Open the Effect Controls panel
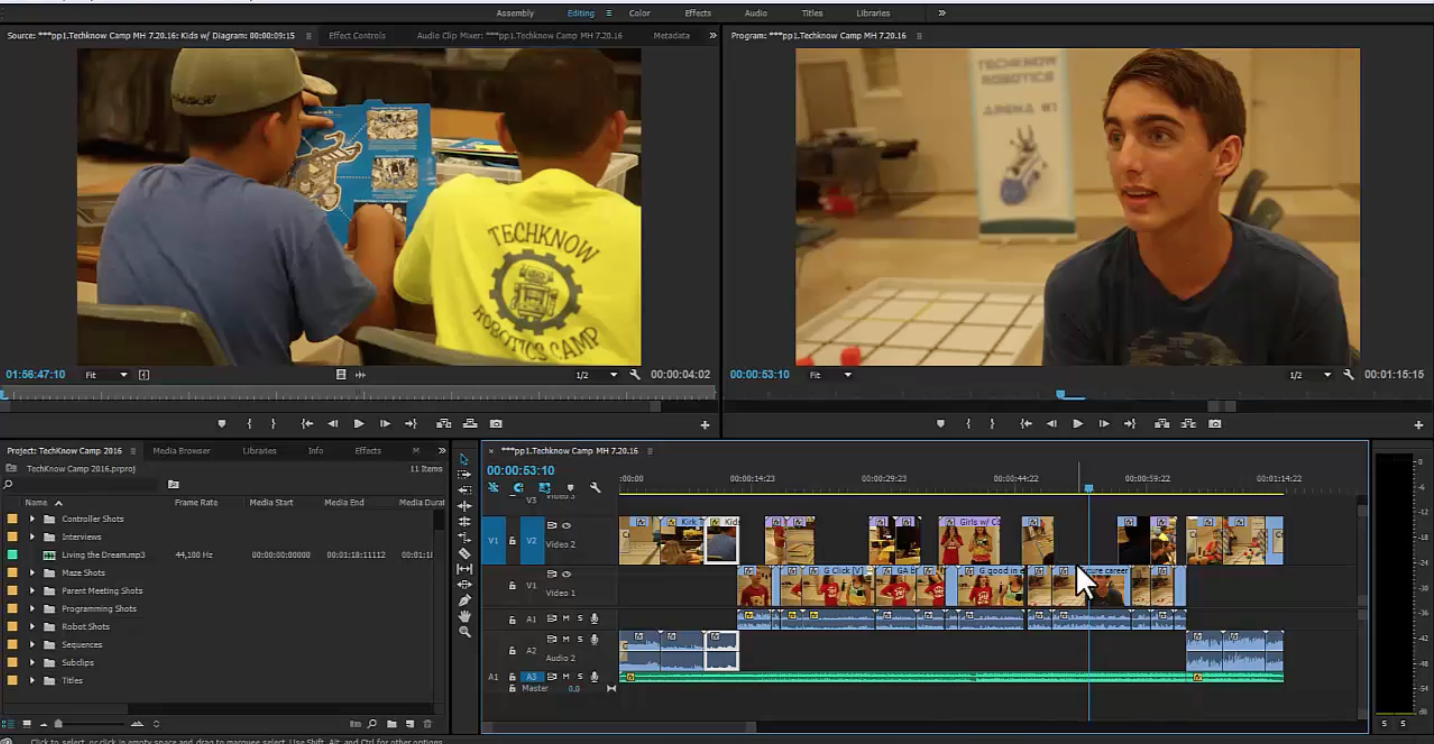The width and height of the screenshot is (1434, 744). (357, 36)
